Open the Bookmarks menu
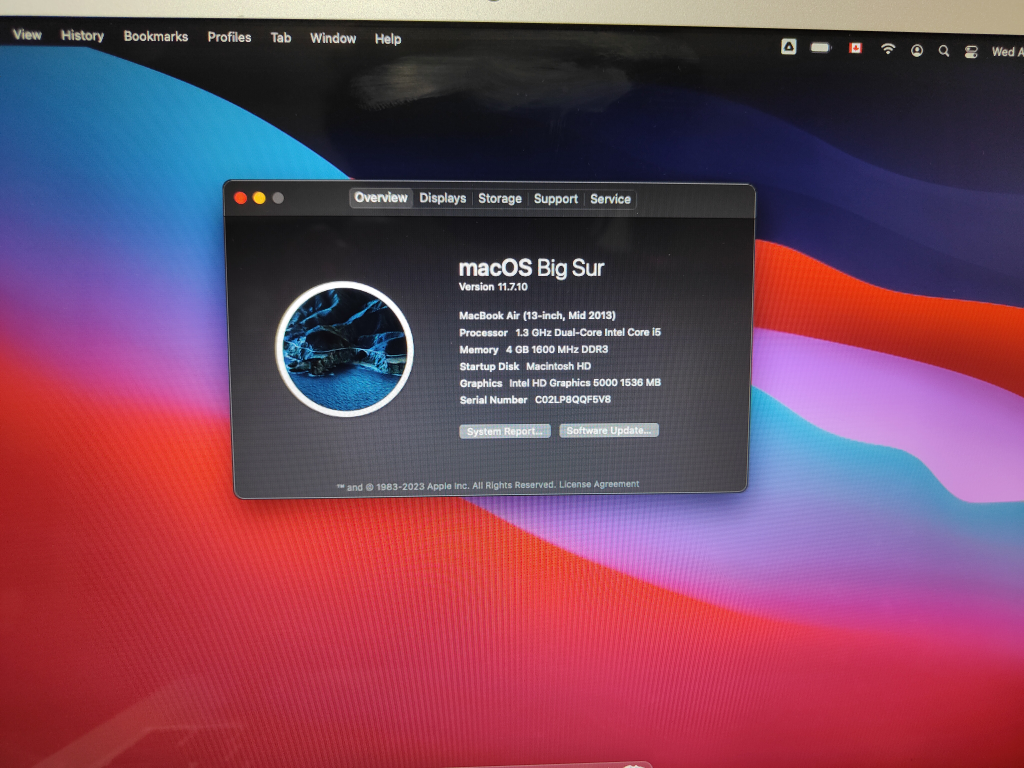 pyautogui.click(x=155, y=37)
